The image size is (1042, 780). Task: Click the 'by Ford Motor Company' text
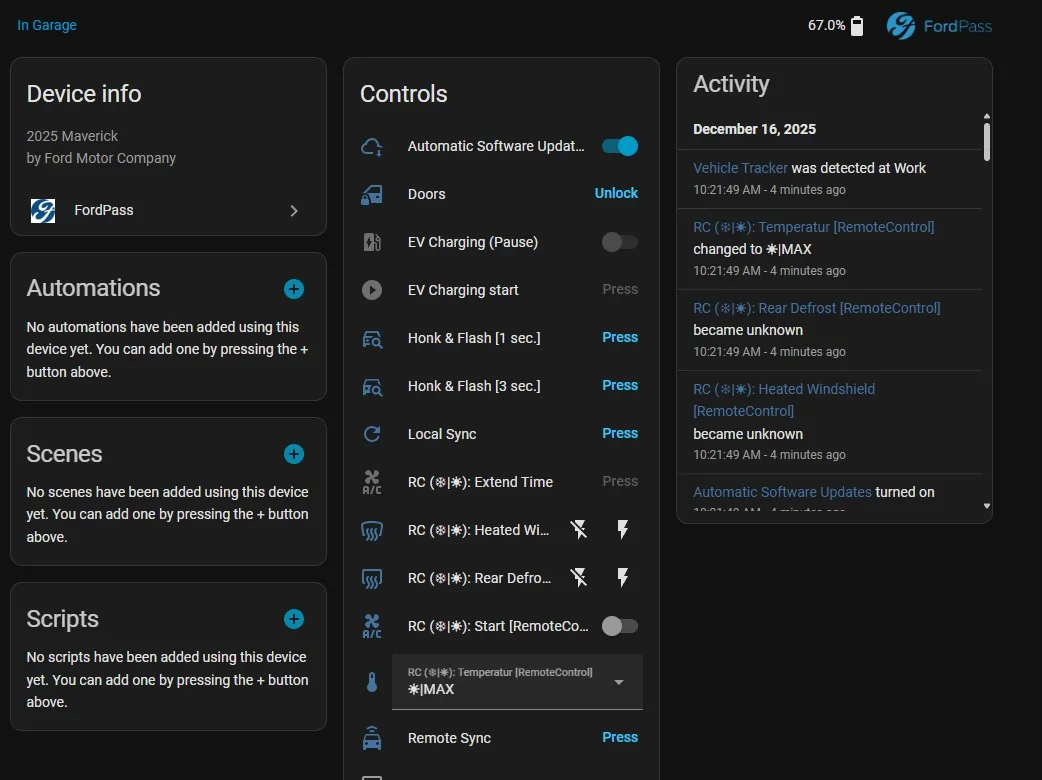[x=101, y=158]
